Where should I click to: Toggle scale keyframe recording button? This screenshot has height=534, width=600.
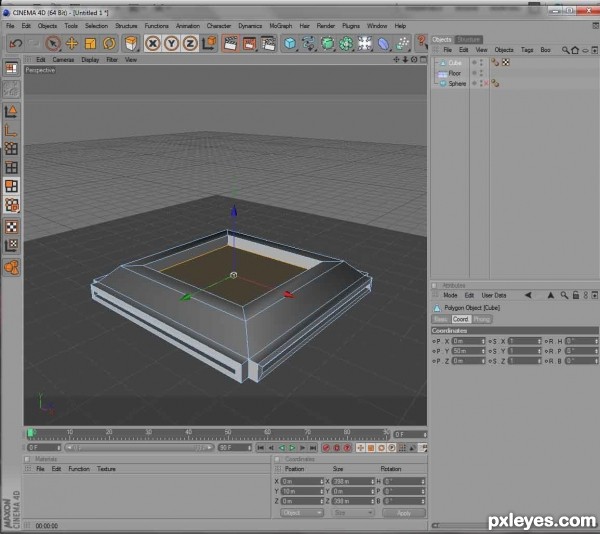[371, 448]
